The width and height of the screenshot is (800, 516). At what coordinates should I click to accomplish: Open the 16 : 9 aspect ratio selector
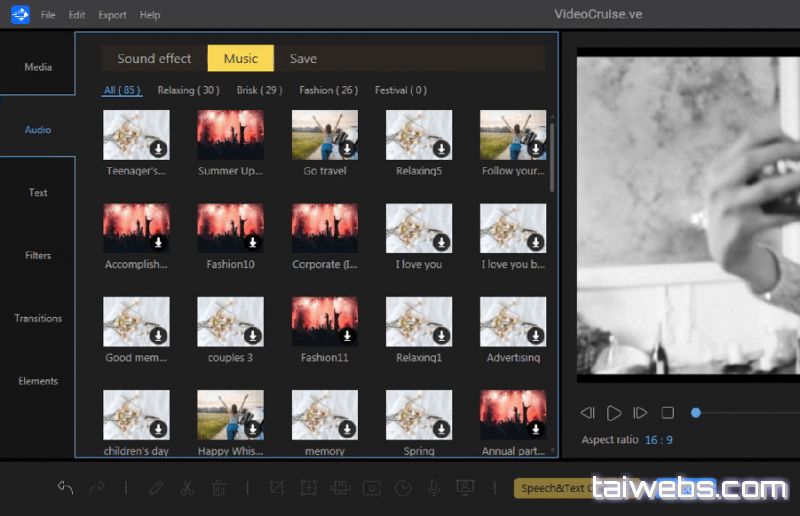point(658,440)
